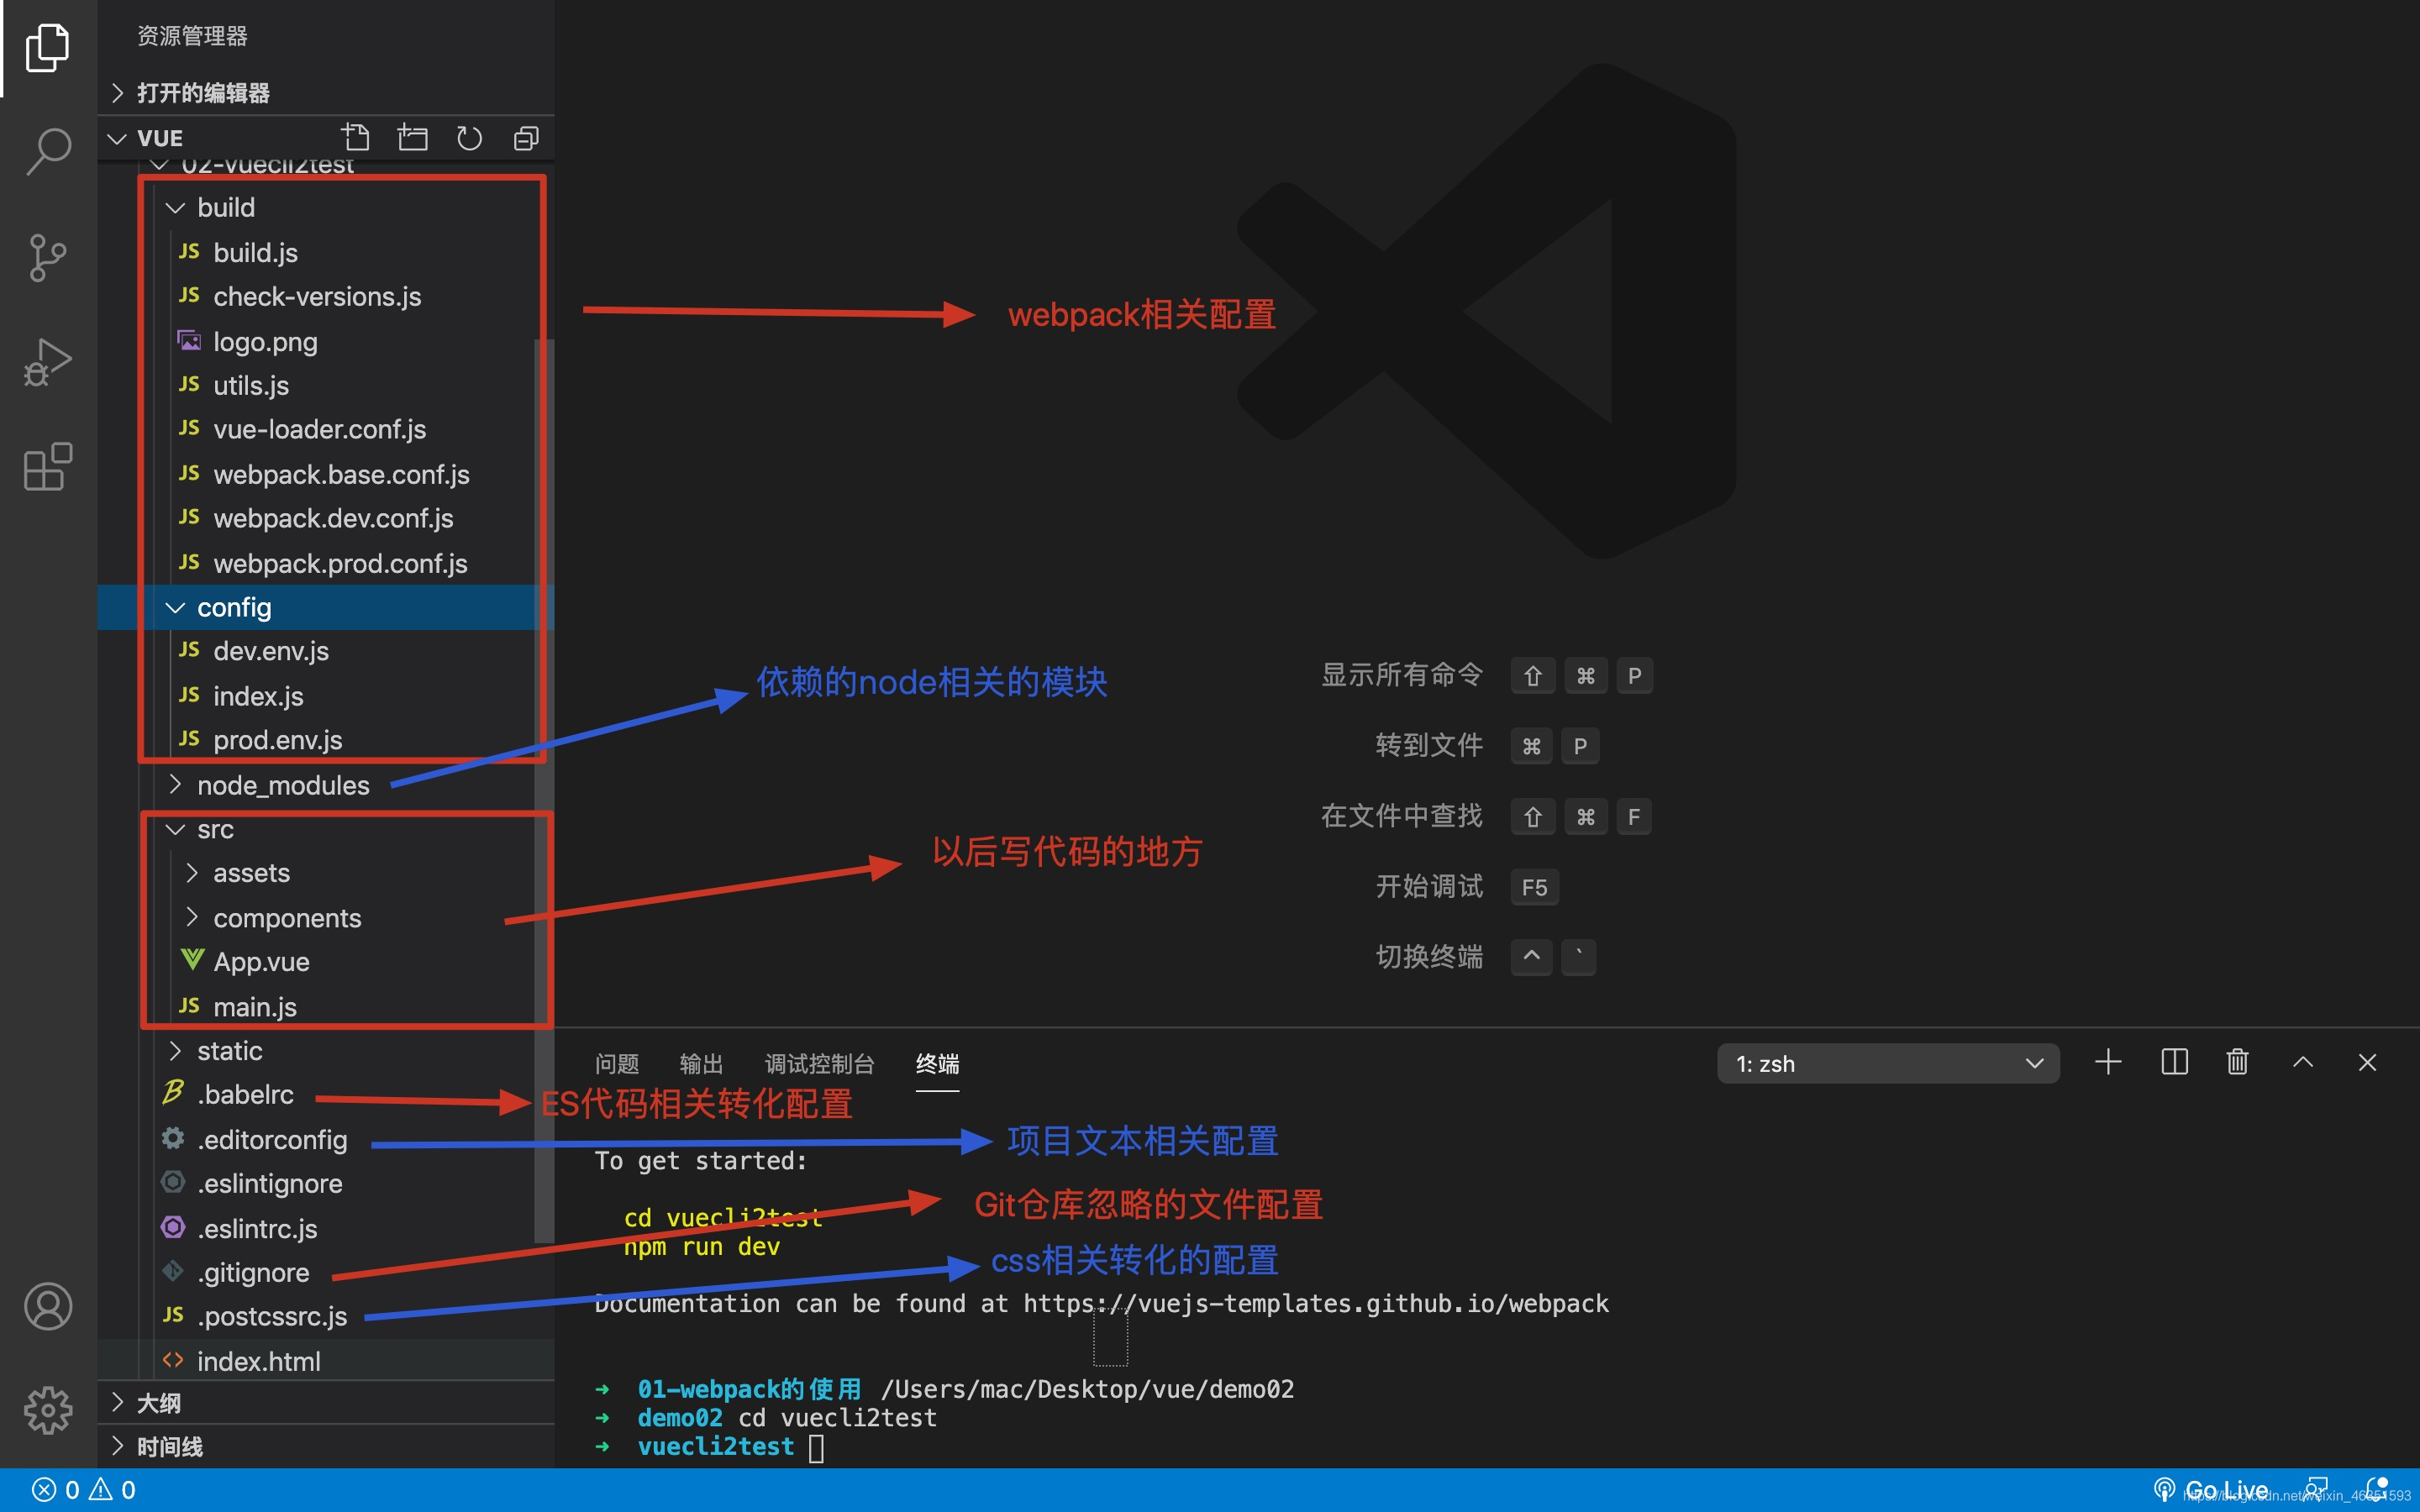This screenshot has height=1512, width=2420.
Task: Click the errors count in status bar
Action: point(56,1490)
